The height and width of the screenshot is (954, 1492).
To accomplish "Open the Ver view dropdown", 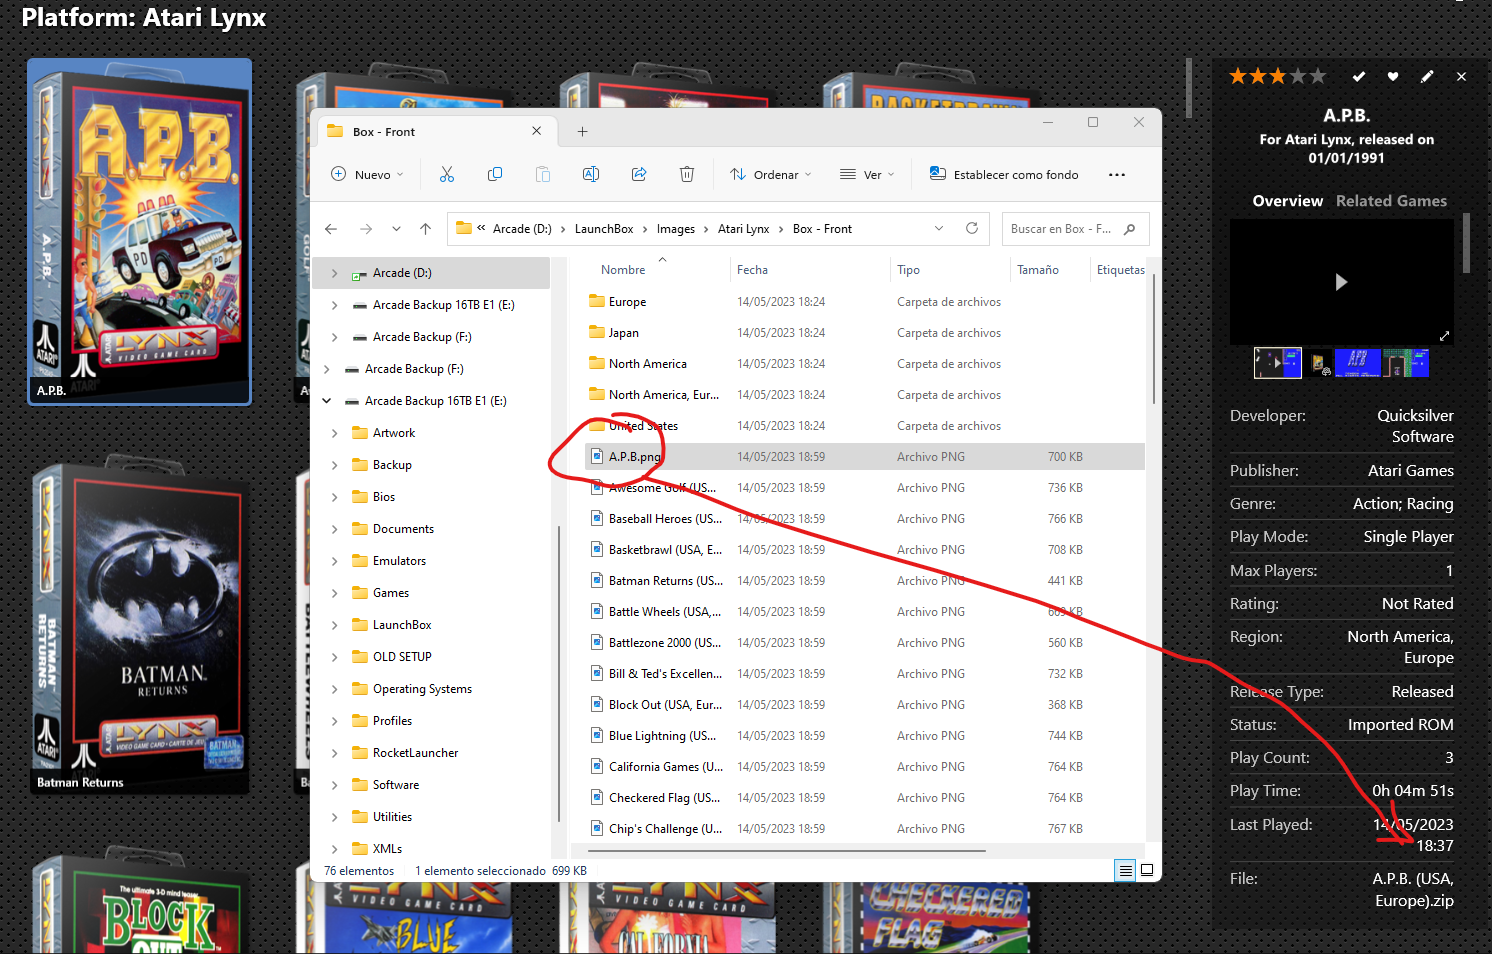I will tap(867, 174).
